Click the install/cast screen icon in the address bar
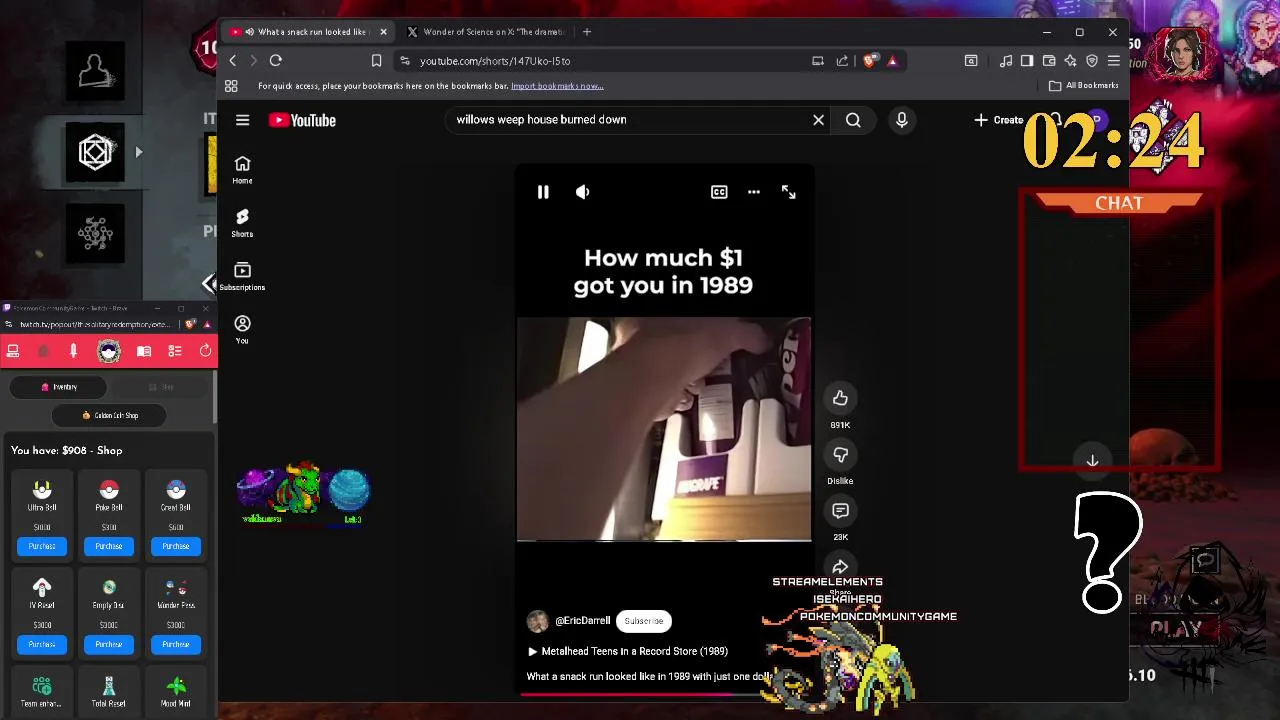 [x=818, y=61]
